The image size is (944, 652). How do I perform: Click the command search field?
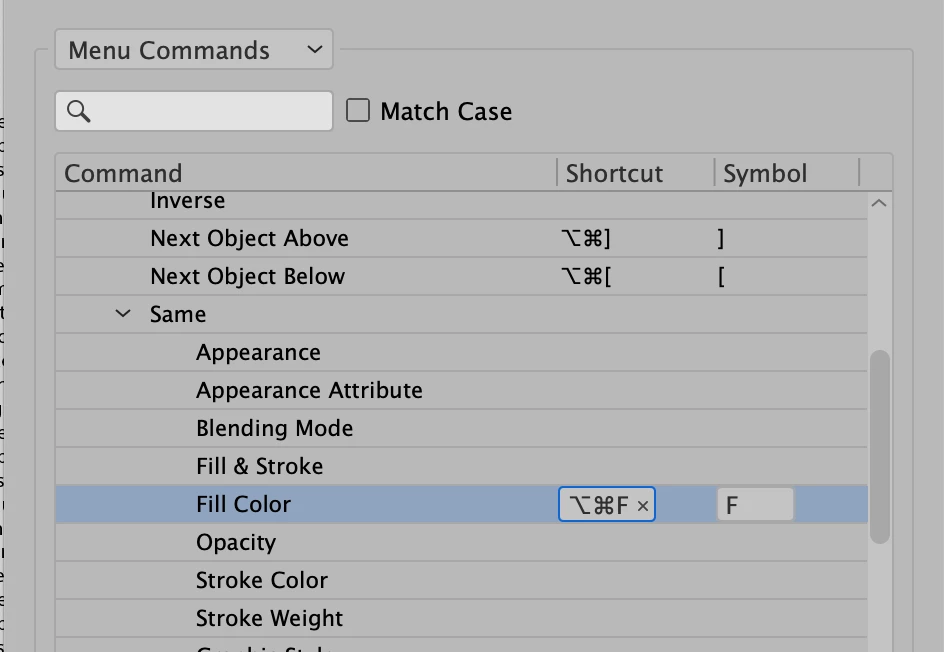pyautogui.click(x=194, y=111)
